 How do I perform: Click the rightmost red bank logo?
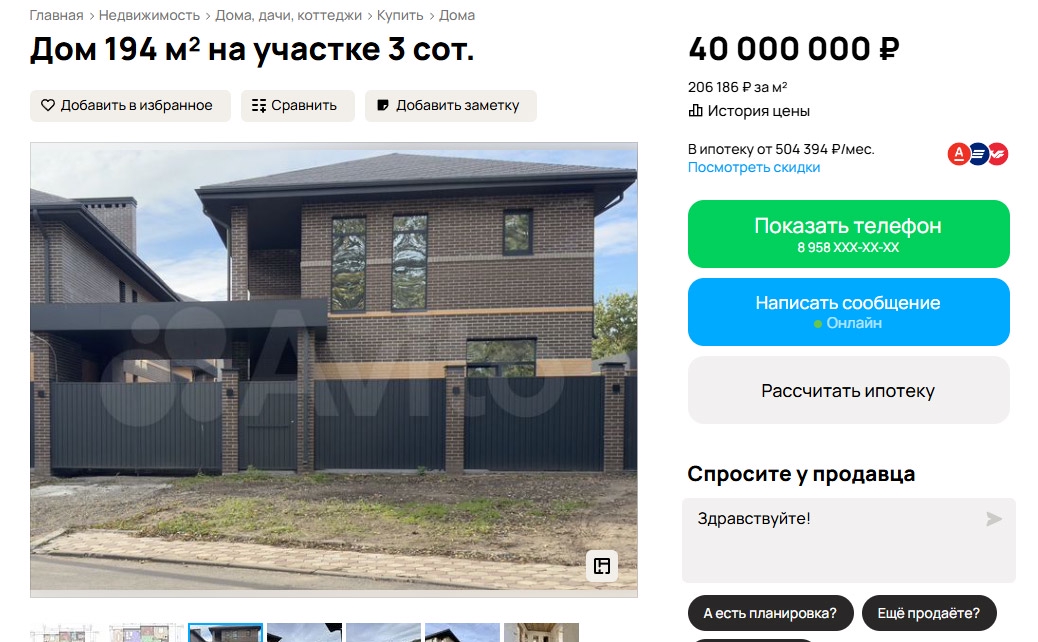(997, 154)
